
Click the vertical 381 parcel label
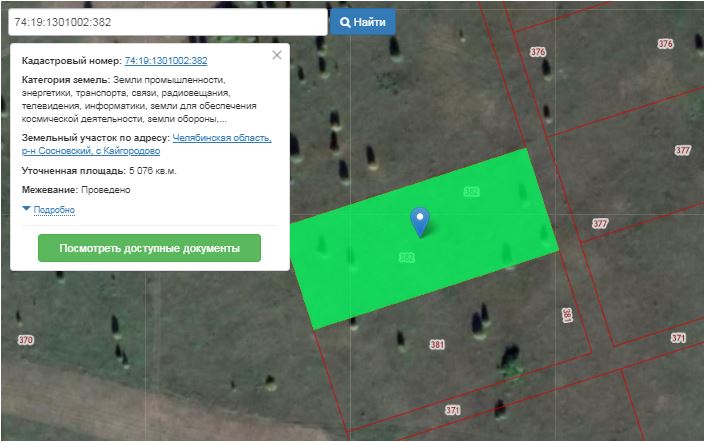click(x=566, y=316)
